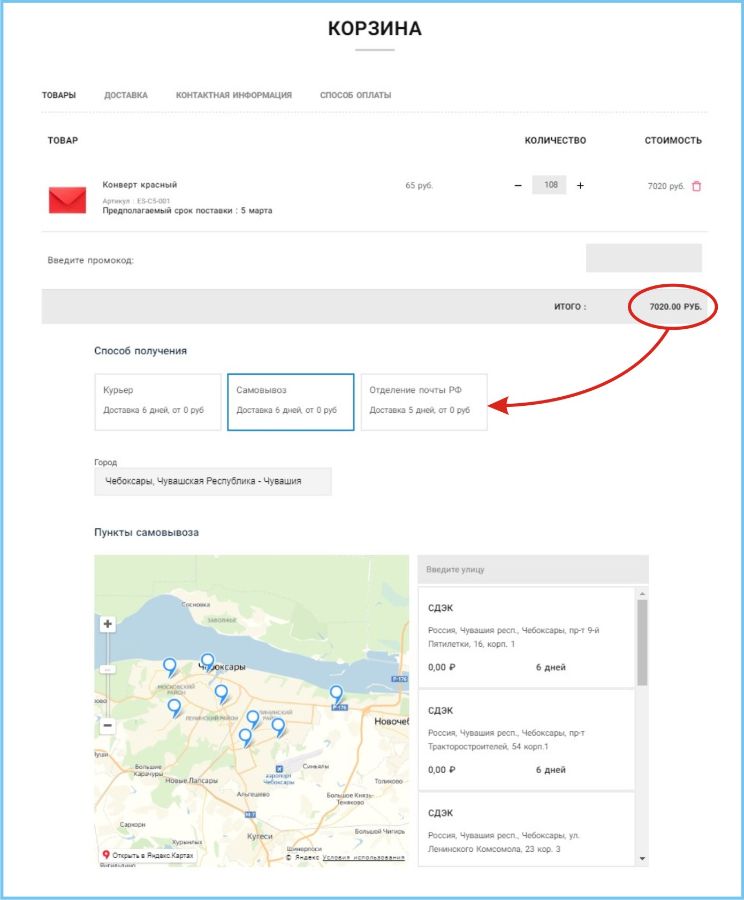The image size is (744, 900).
Task: Open the Условия использования link
Action: (x=364, y=858)
